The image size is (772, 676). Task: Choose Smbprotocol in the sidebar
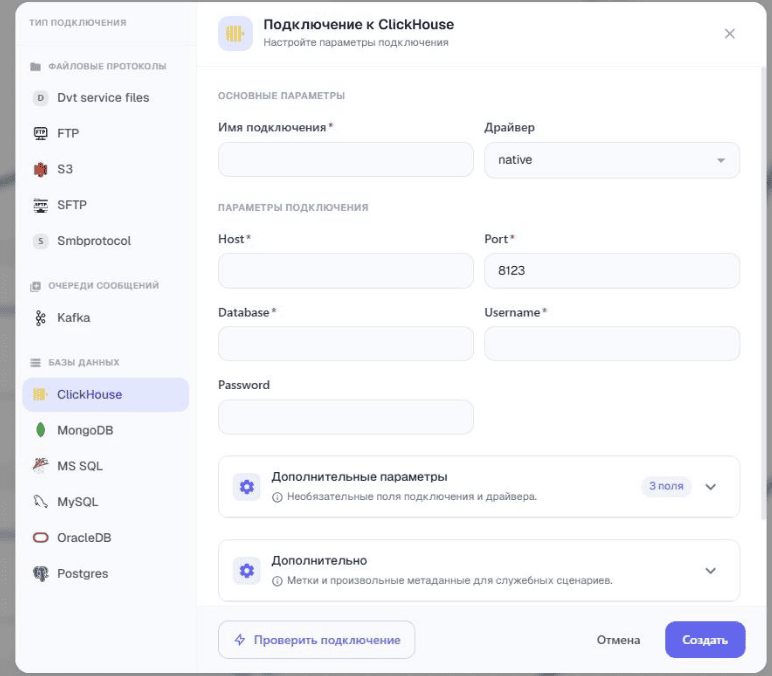[105, 241]
